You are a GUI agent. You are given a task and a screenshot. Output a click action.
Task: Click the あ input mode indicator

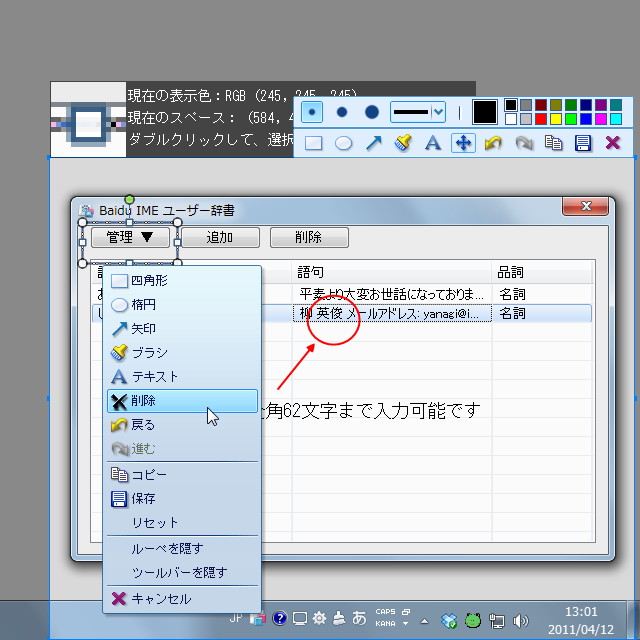[359, 618]
